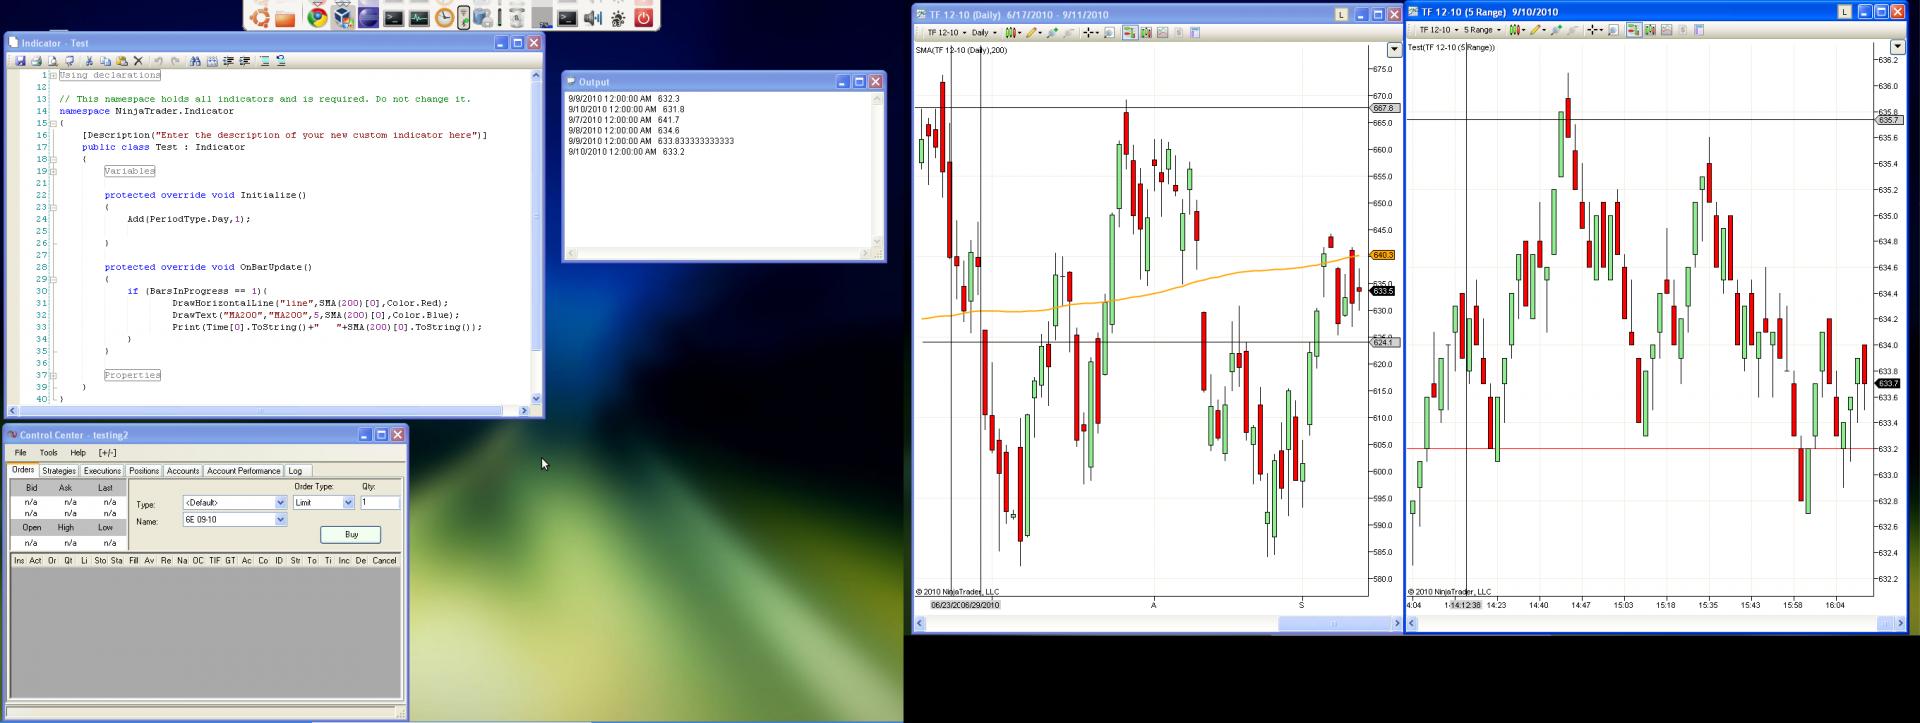Launch Google Chrome from the top dock

(317, 16)
